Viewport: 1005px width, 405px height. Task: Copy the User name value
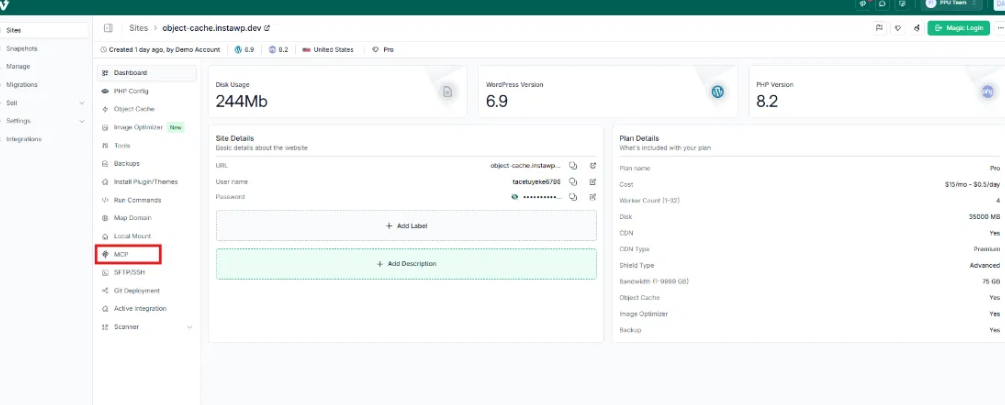click(x=574, y=181)
